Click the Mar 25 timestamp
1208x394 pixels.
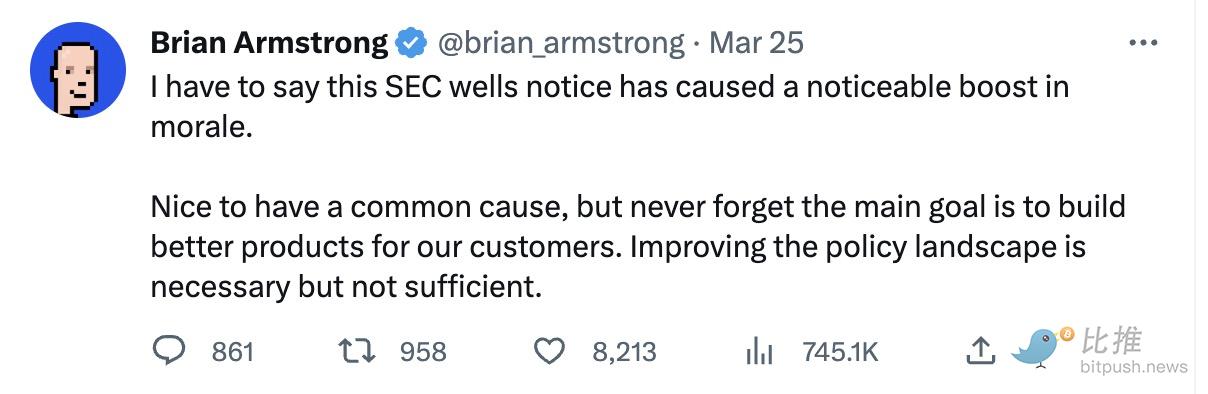(756, 43)
